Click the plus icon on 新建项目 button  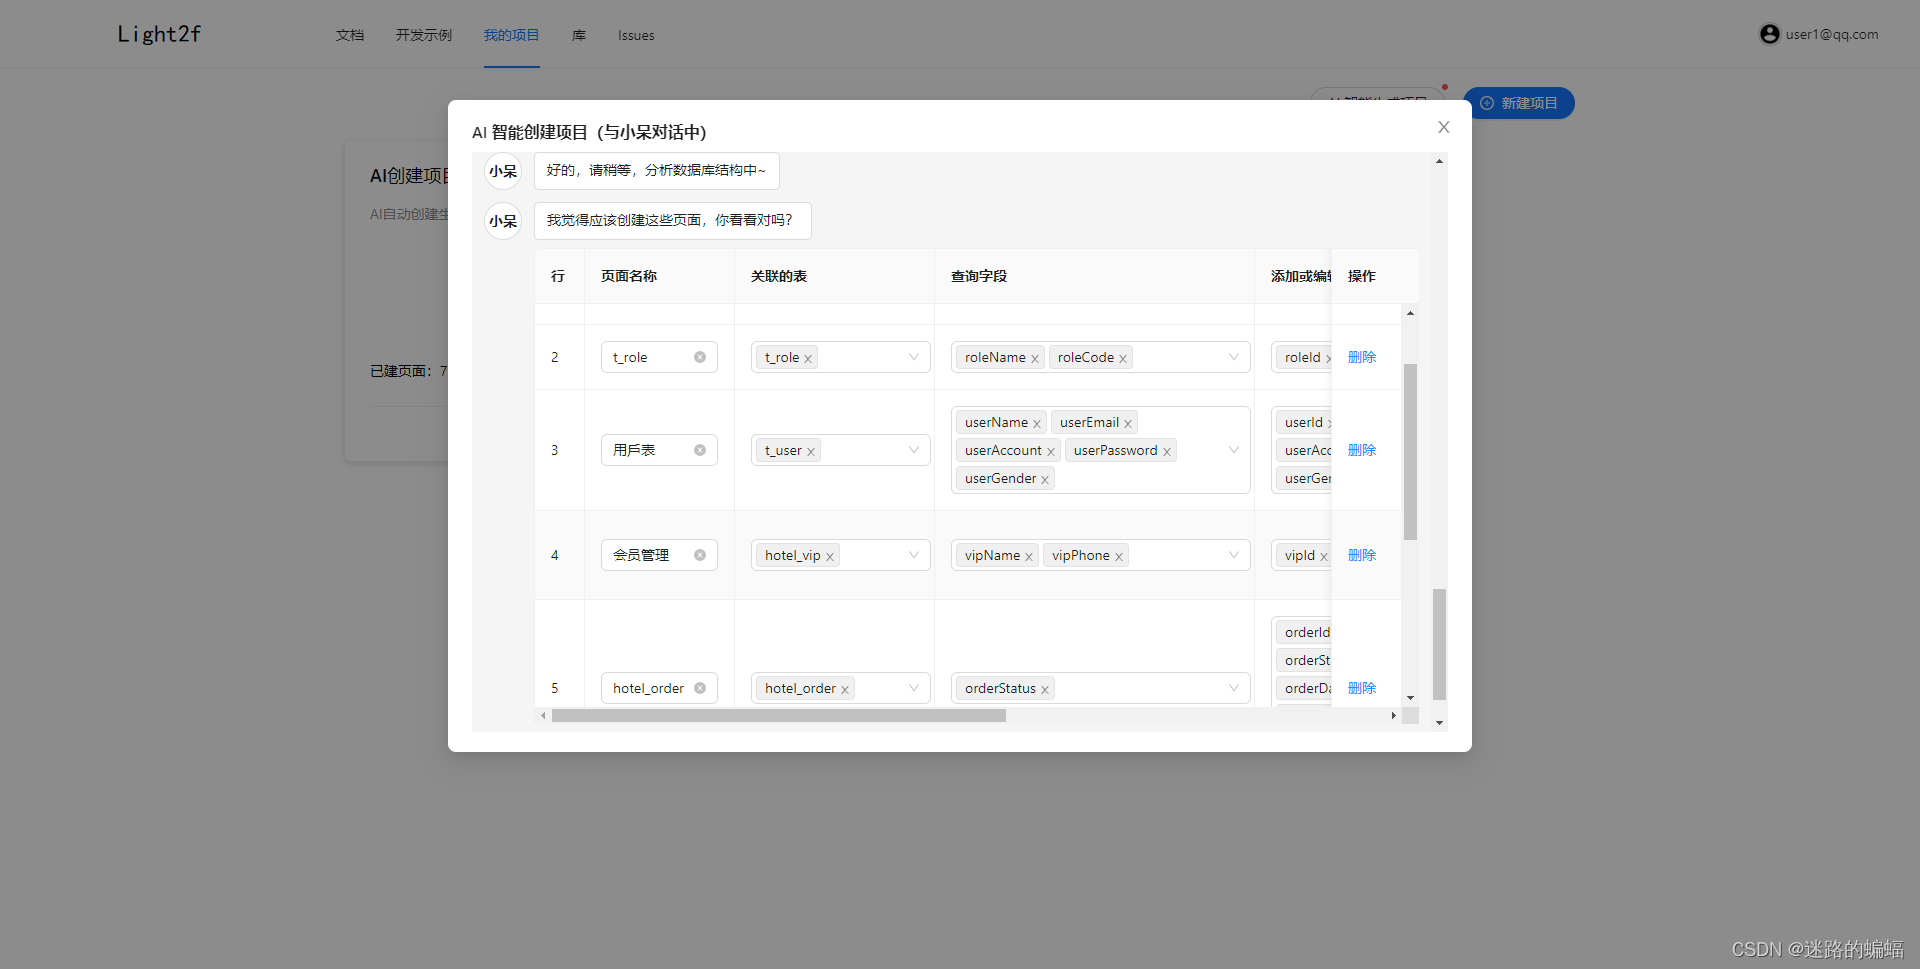1487,103
